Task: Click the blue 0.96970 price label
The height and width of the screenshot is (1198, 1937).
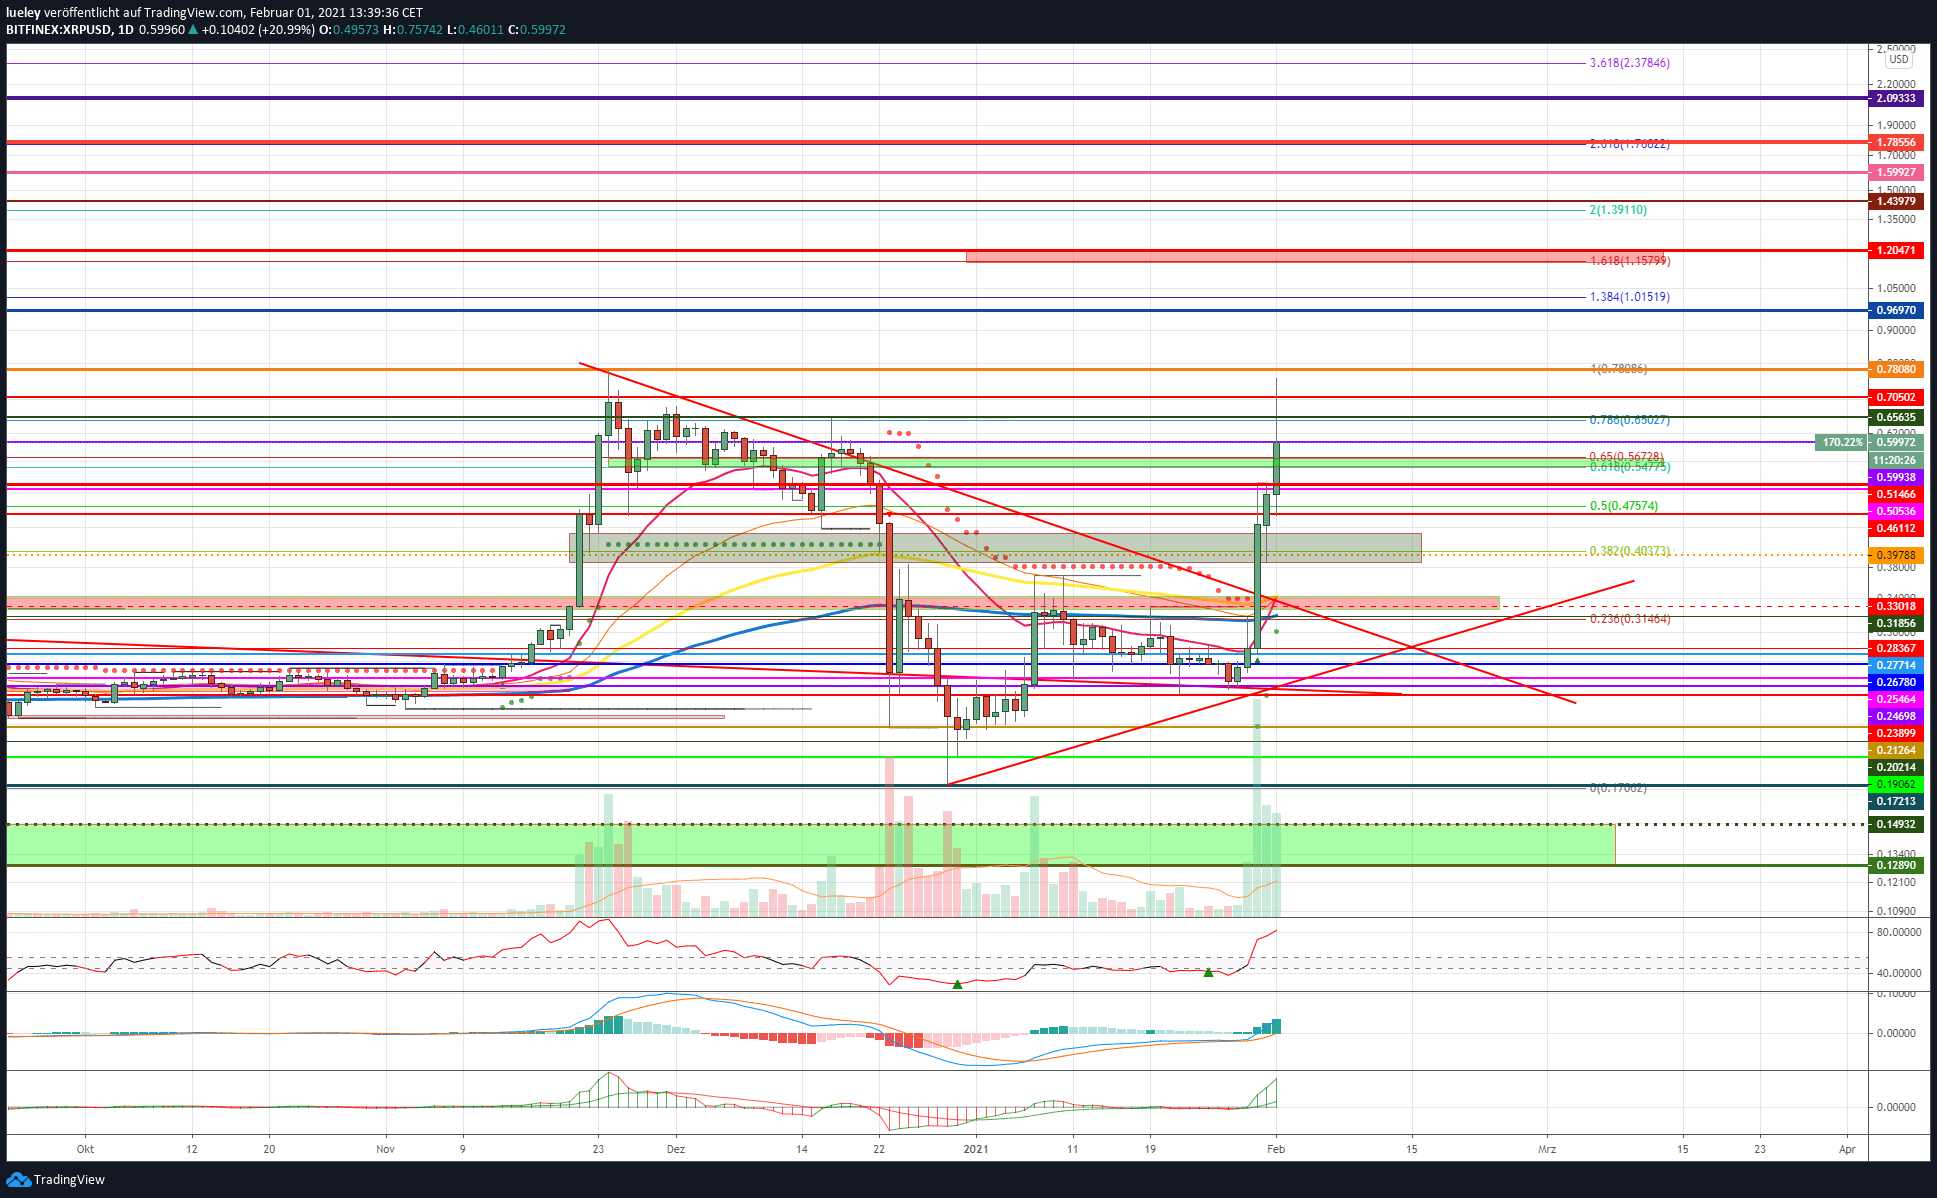Action: click(x=1895, y=310)
